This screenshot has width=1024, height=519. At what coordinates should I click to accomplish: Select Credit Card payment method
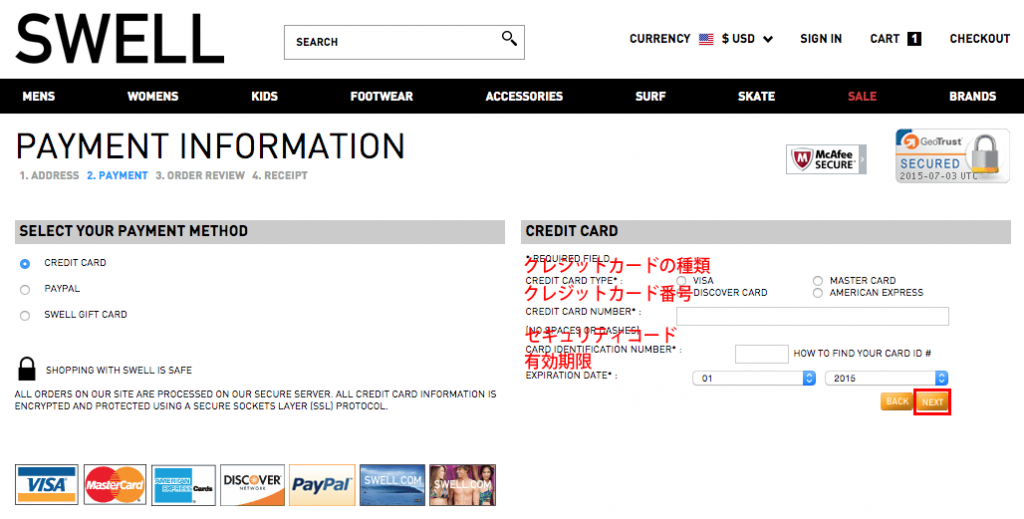coord(25,264)
